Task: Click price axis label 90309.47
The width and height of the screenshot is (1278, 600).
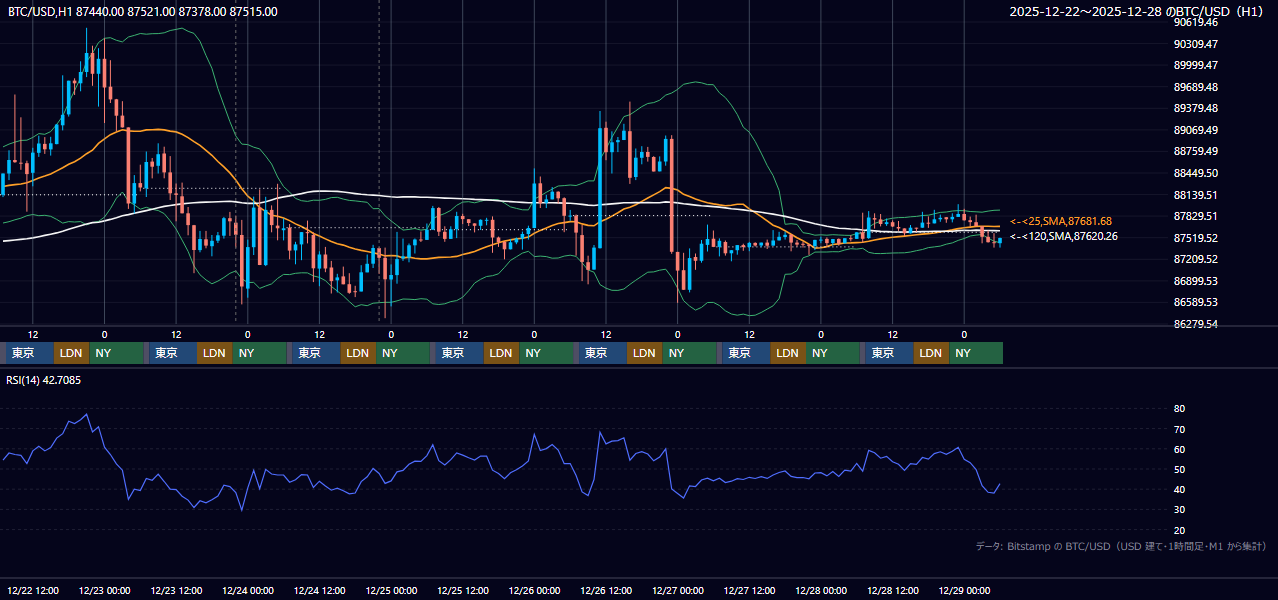Action: (x=1196, y=44)
